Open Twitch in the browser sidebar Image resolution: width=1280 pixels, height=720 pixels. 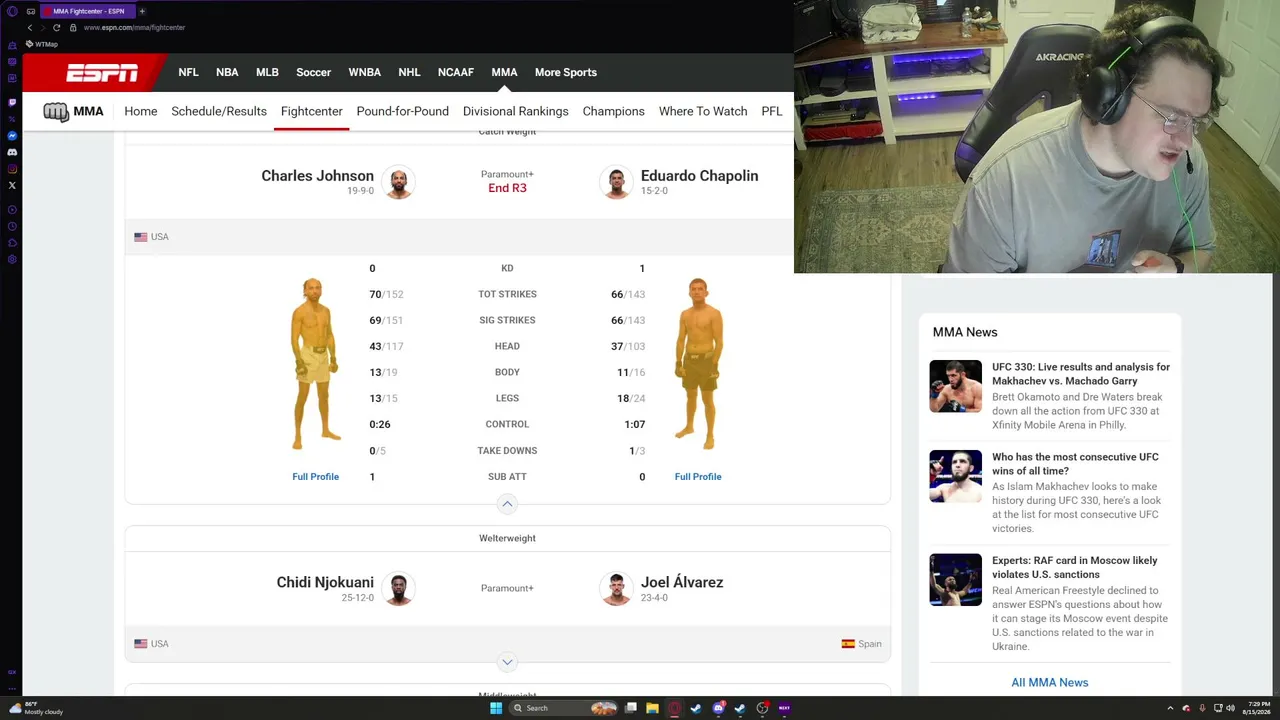point(12,102)
